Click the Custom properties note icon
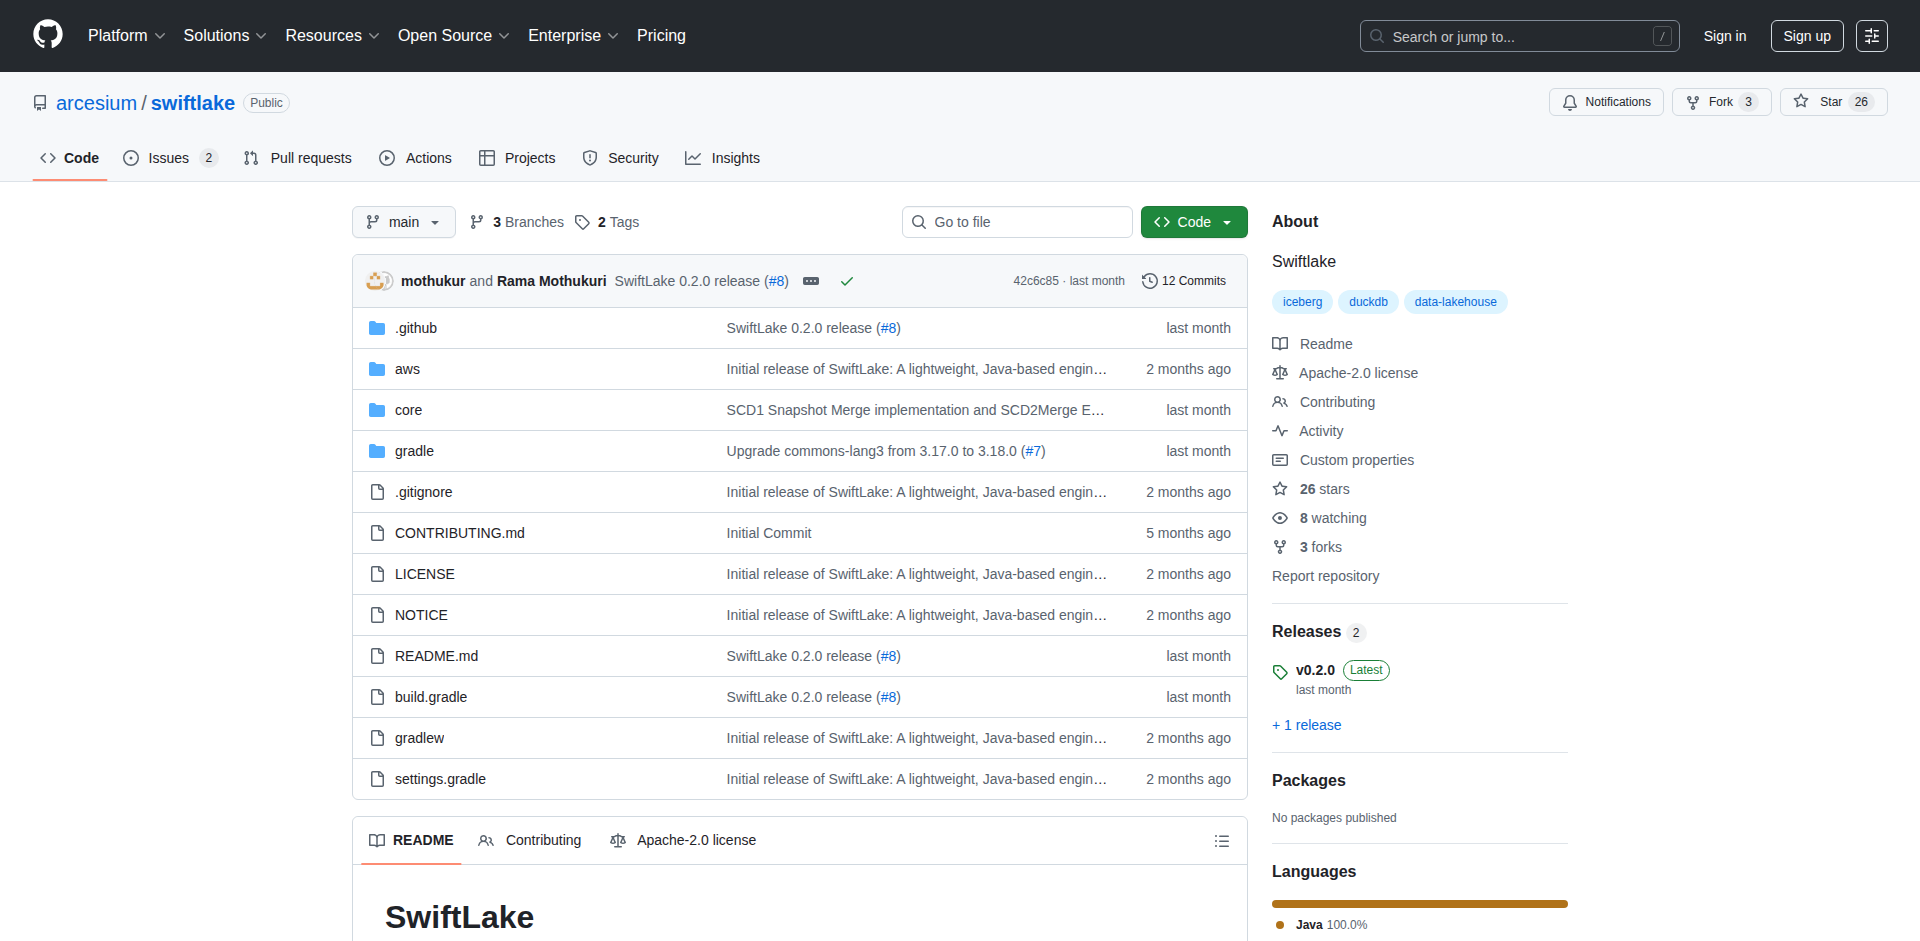This screenshot has height=941, width=1920. pos(1280,460)
